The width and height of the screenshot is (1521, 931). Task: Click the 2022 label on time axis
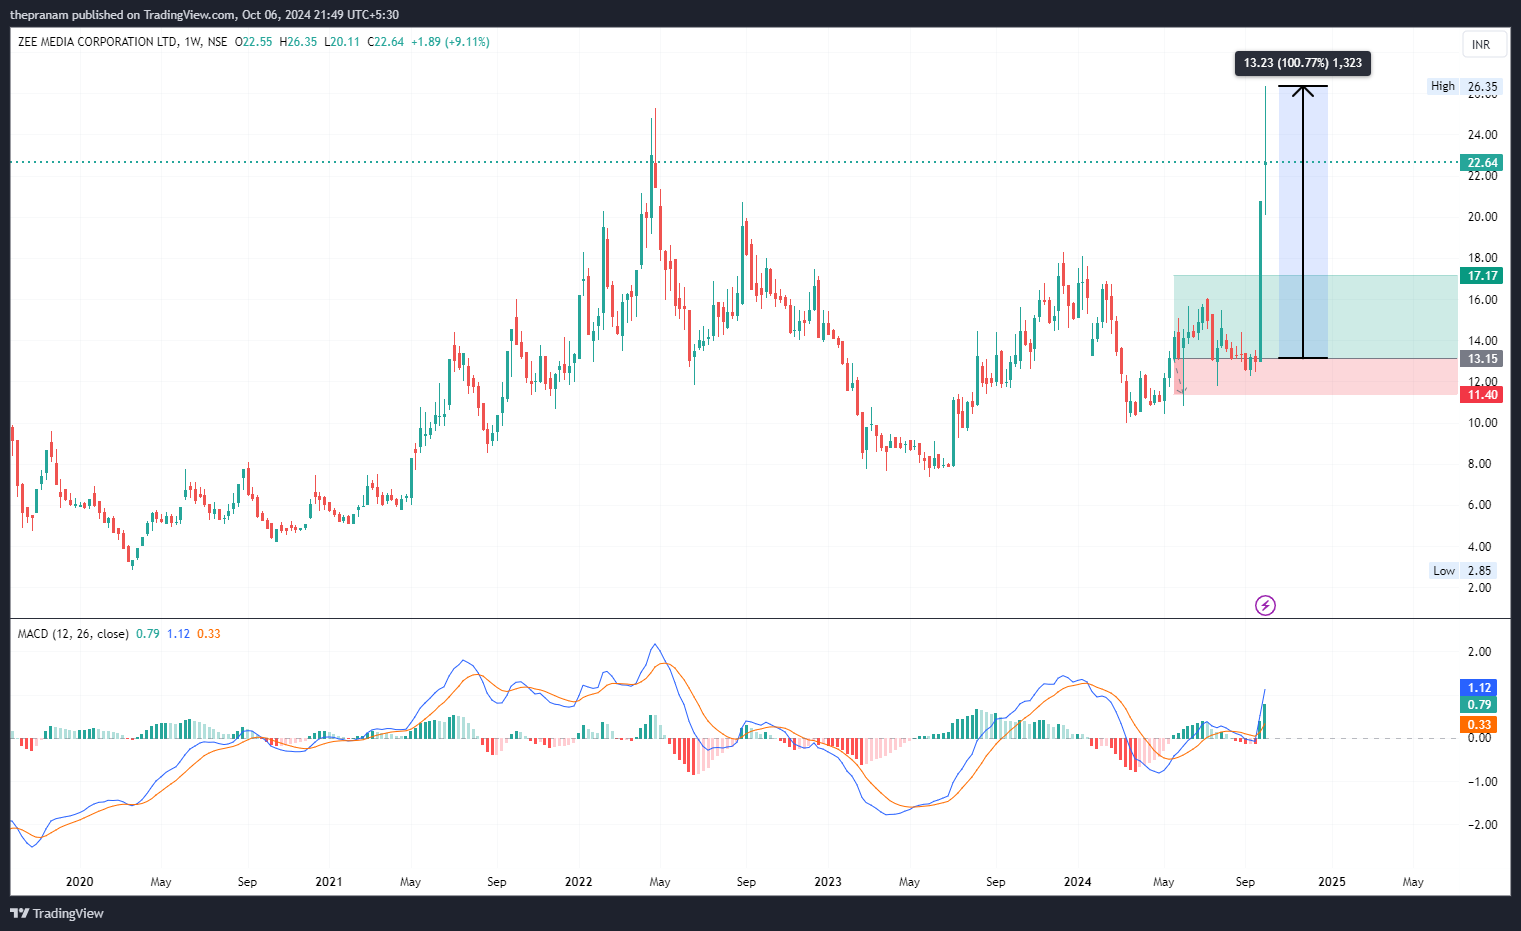[x=578, y=882]
